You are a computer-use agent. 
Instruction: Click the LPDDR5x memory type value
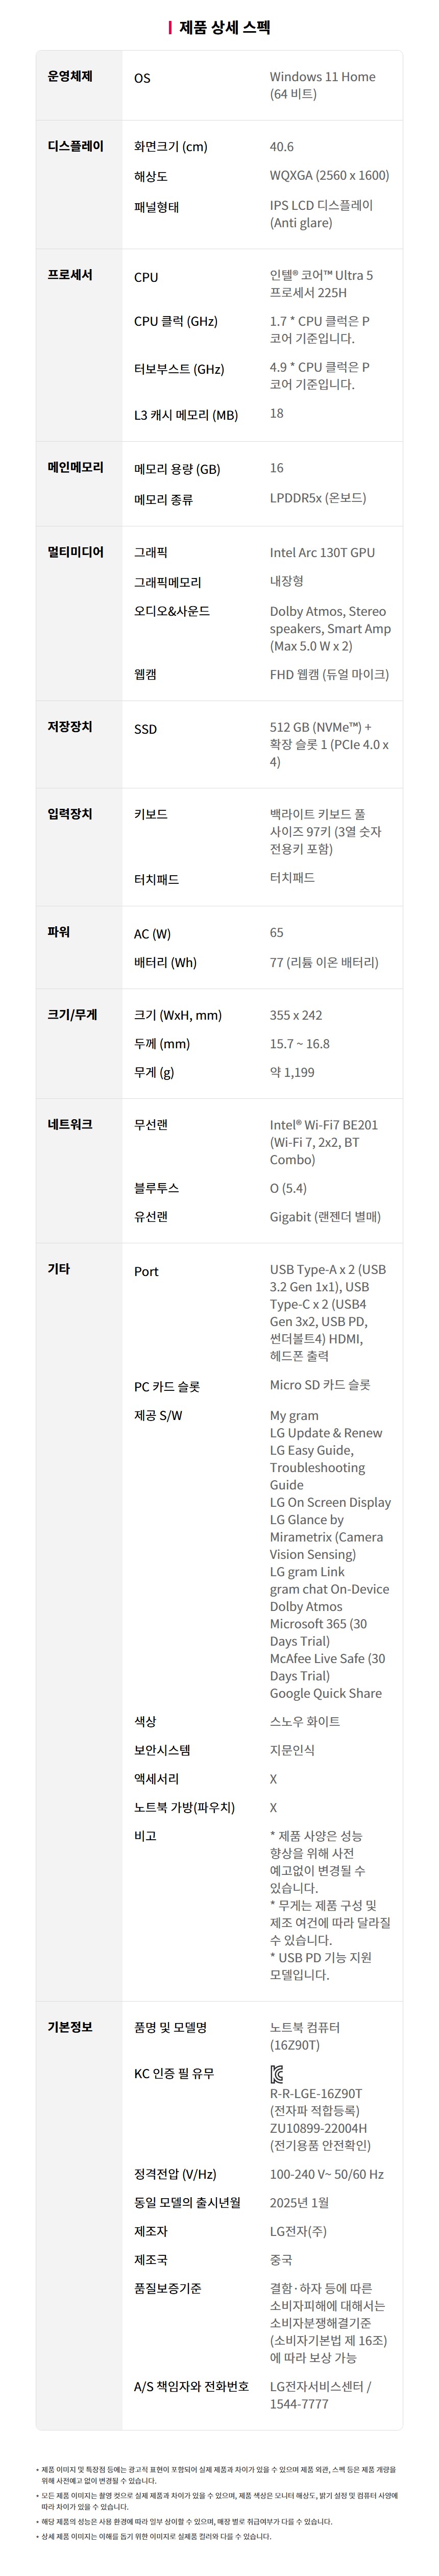(x=318, y=498)
